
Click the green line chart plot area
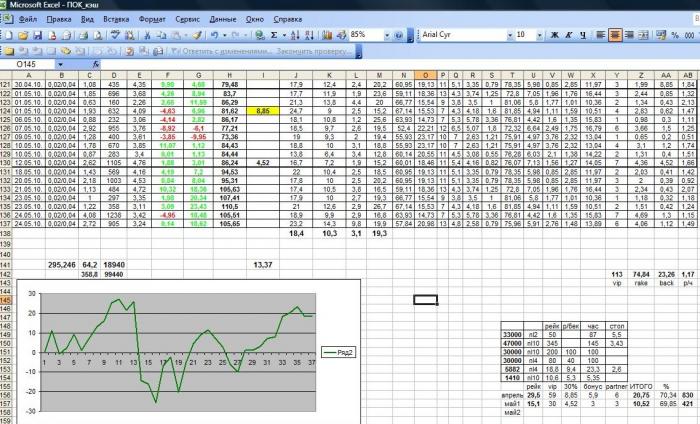[178, 352]
